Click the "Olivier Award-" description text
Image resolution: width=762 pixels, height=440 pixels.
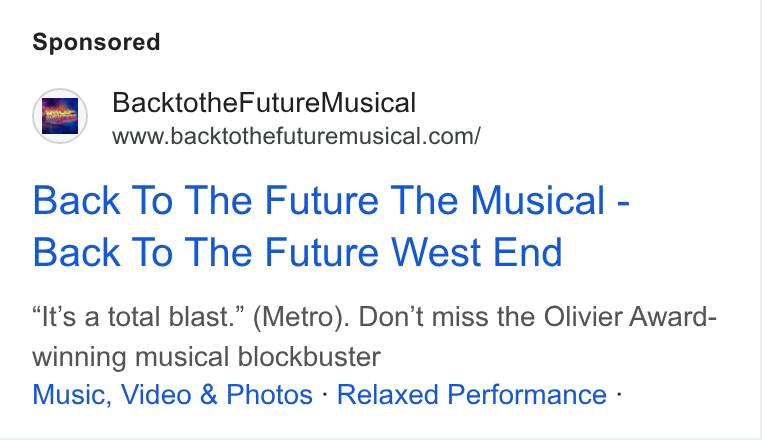click(x=630, y=317)
